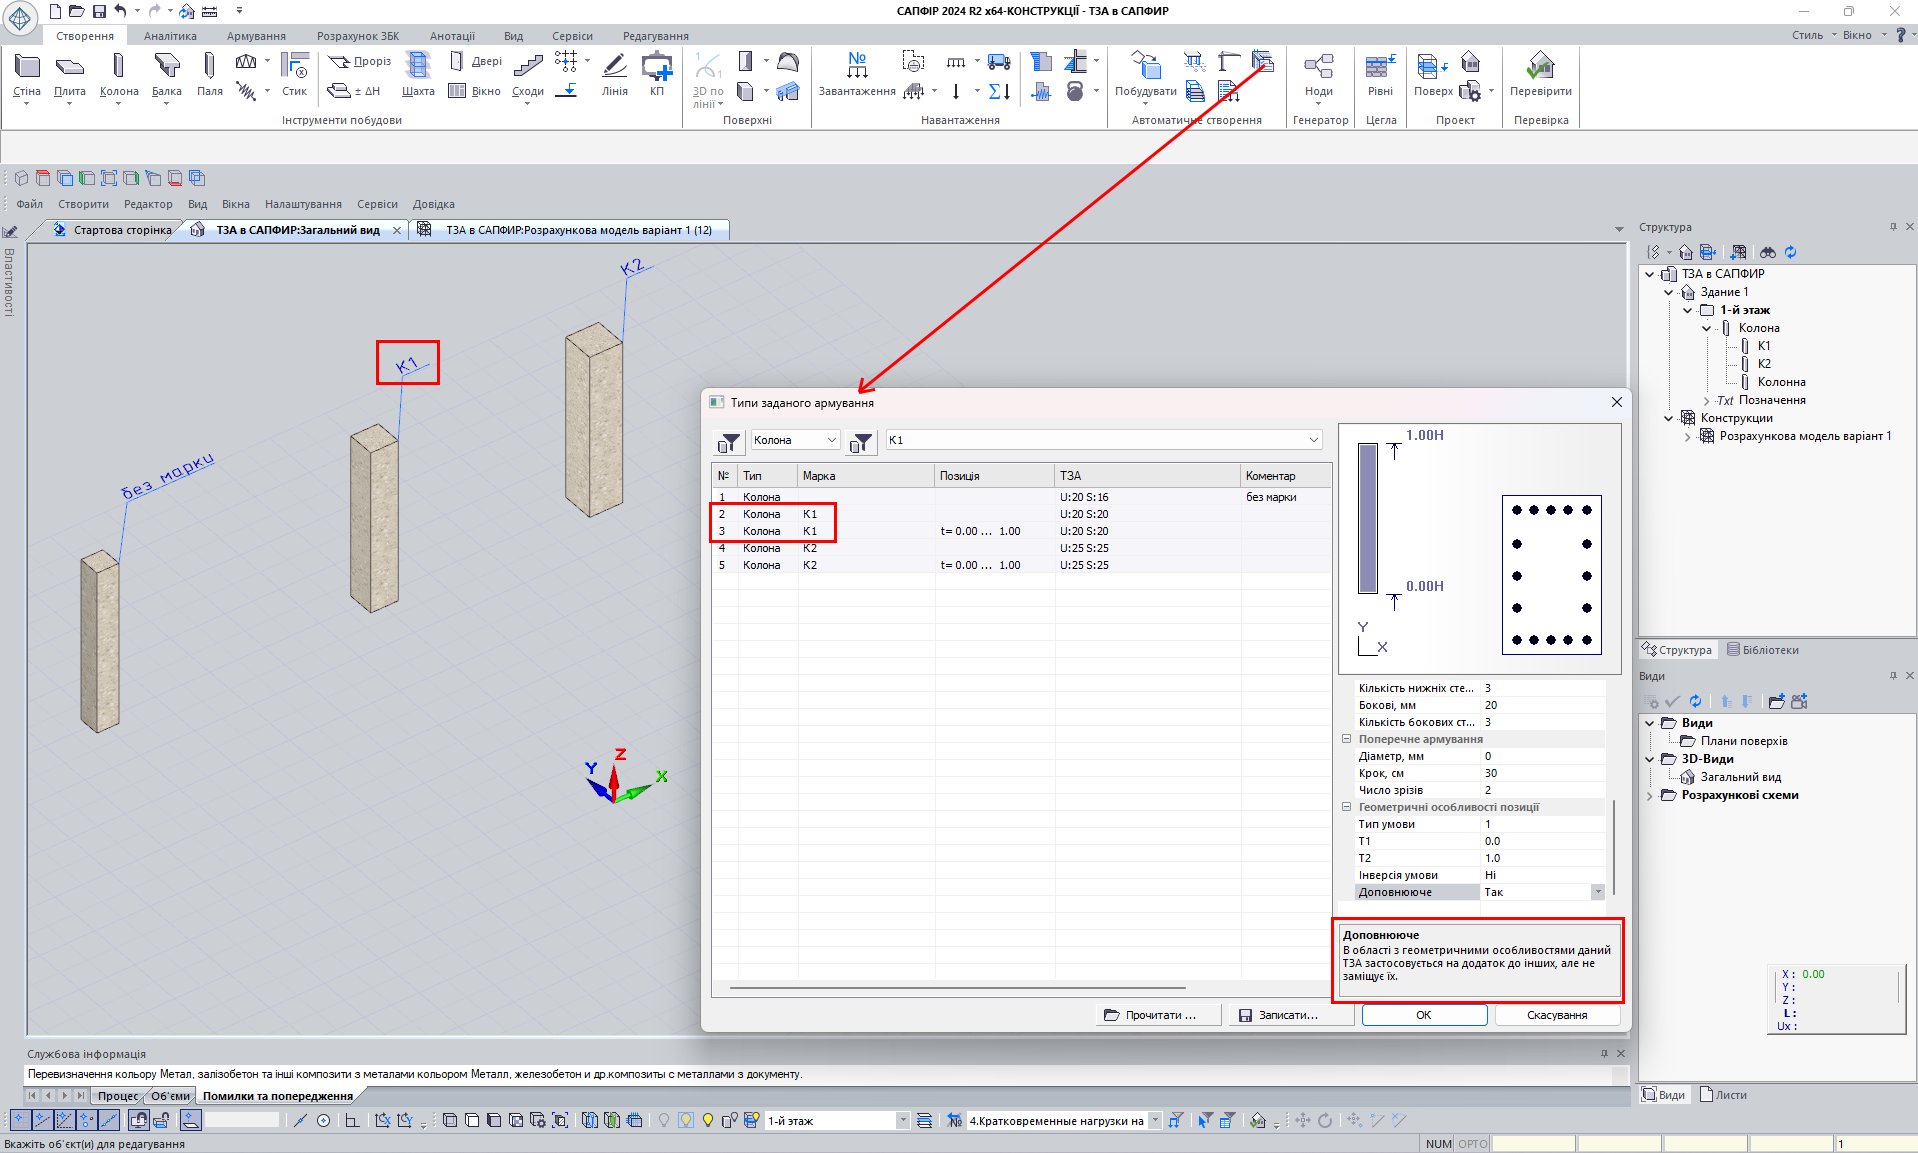Open the Армування ribbon tab
This screenshot has height=1153, width=1918.
[x=256, y=36]
